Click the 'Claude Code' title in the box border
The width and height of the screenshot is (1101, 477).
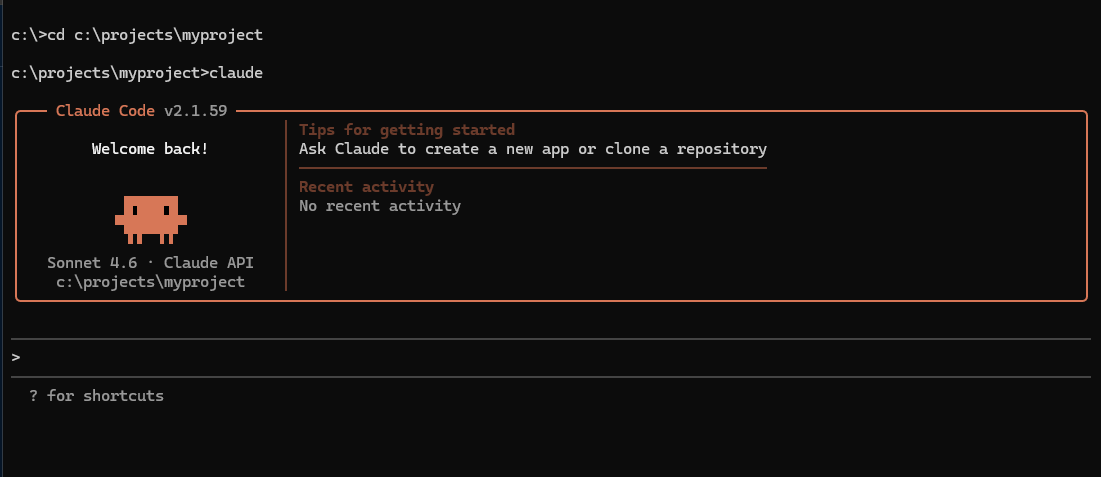coord(105,111)
